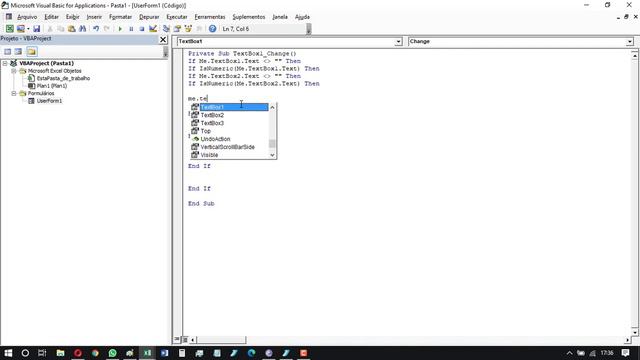Click the Paste clipboard icon

click(71, 29)
